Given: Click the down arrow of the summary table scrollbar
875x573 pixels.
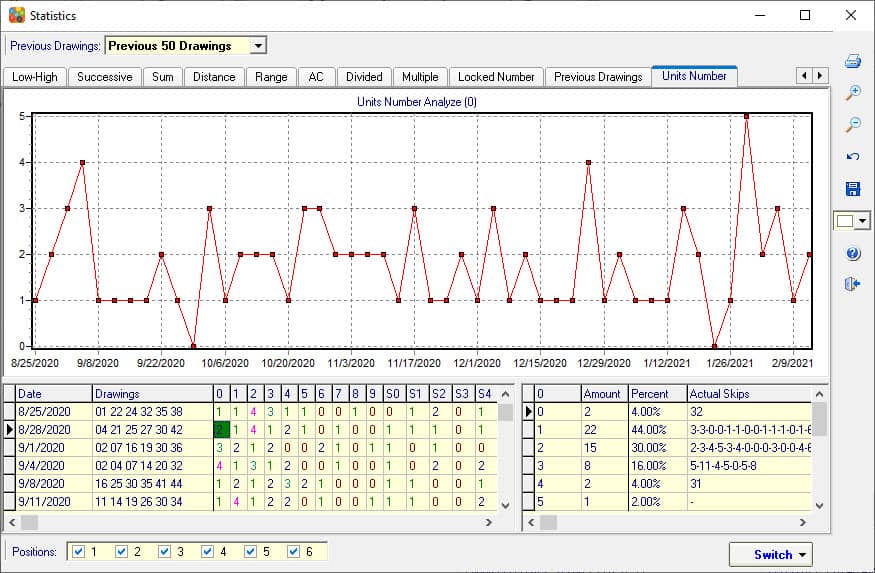Looking at the screenshot, I should [x=819, y=505].
